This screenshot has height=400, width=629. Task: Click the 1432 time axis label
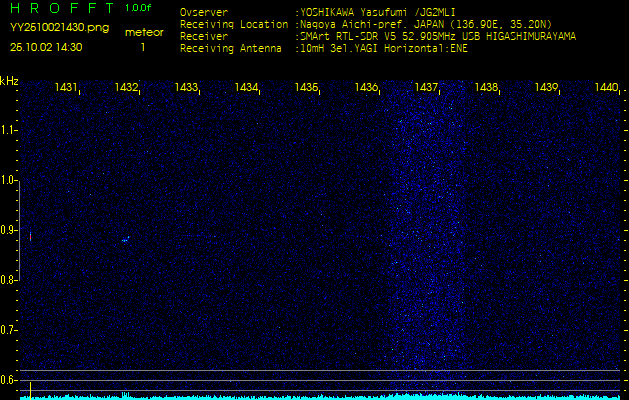pyautogui.click(x=126, y=87)
